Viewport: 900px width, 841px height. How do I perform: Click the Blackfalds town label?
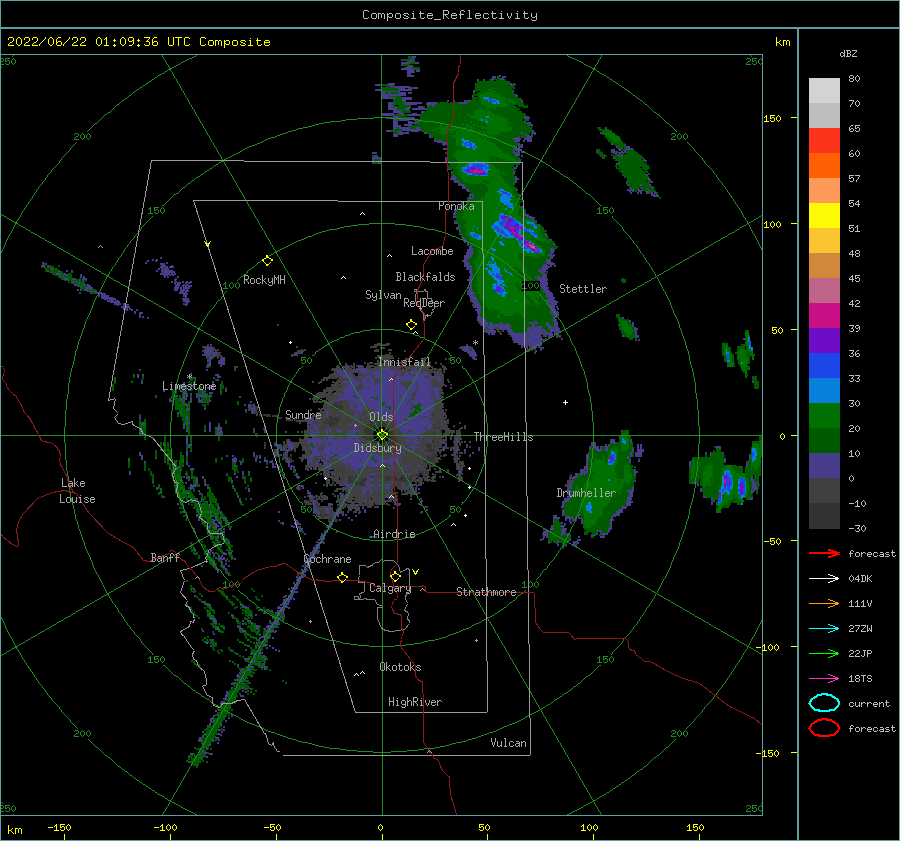425,277
